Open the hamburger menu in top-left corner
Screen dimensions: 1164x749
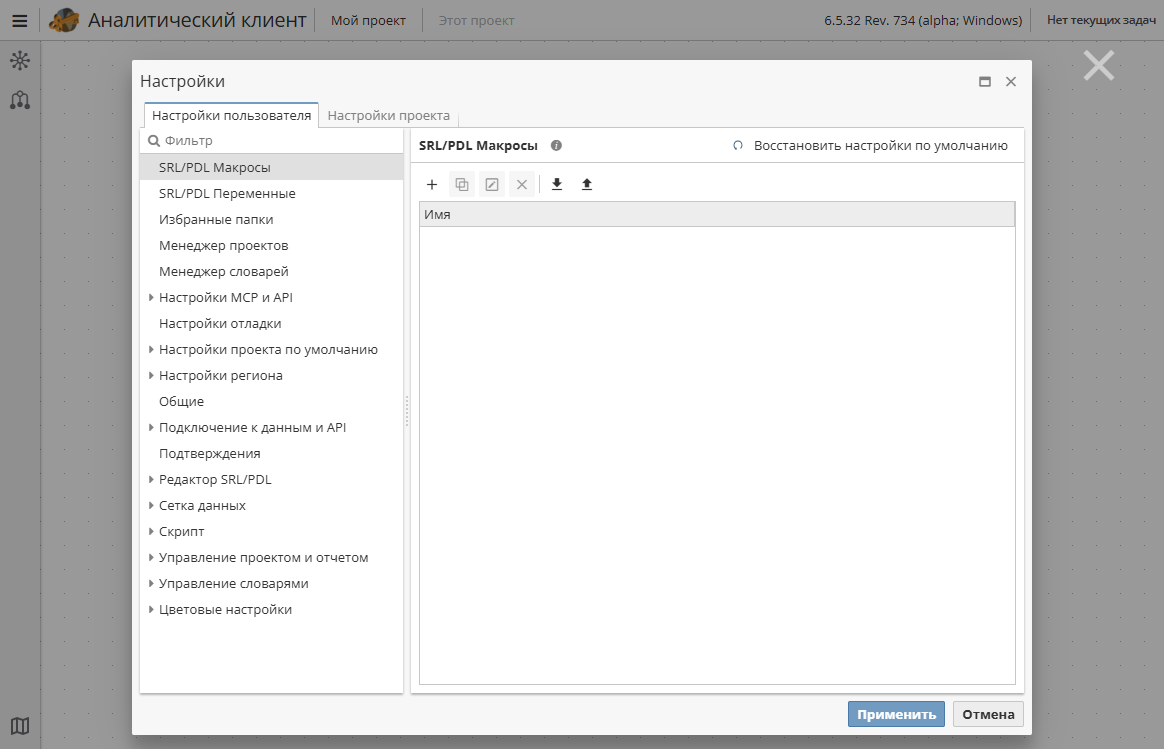(x=19, y=19)
